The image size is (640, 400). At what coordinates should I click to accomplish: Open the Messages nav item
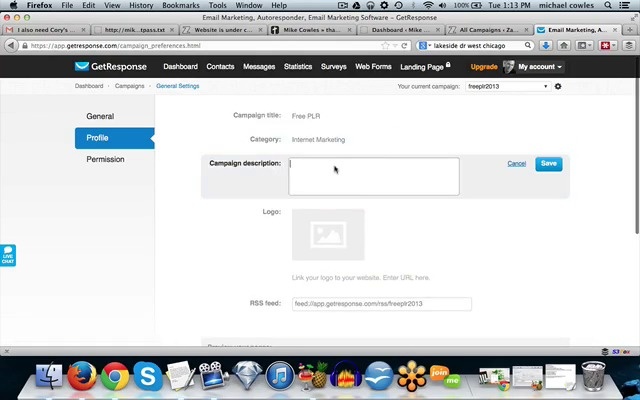click(259, 67)
